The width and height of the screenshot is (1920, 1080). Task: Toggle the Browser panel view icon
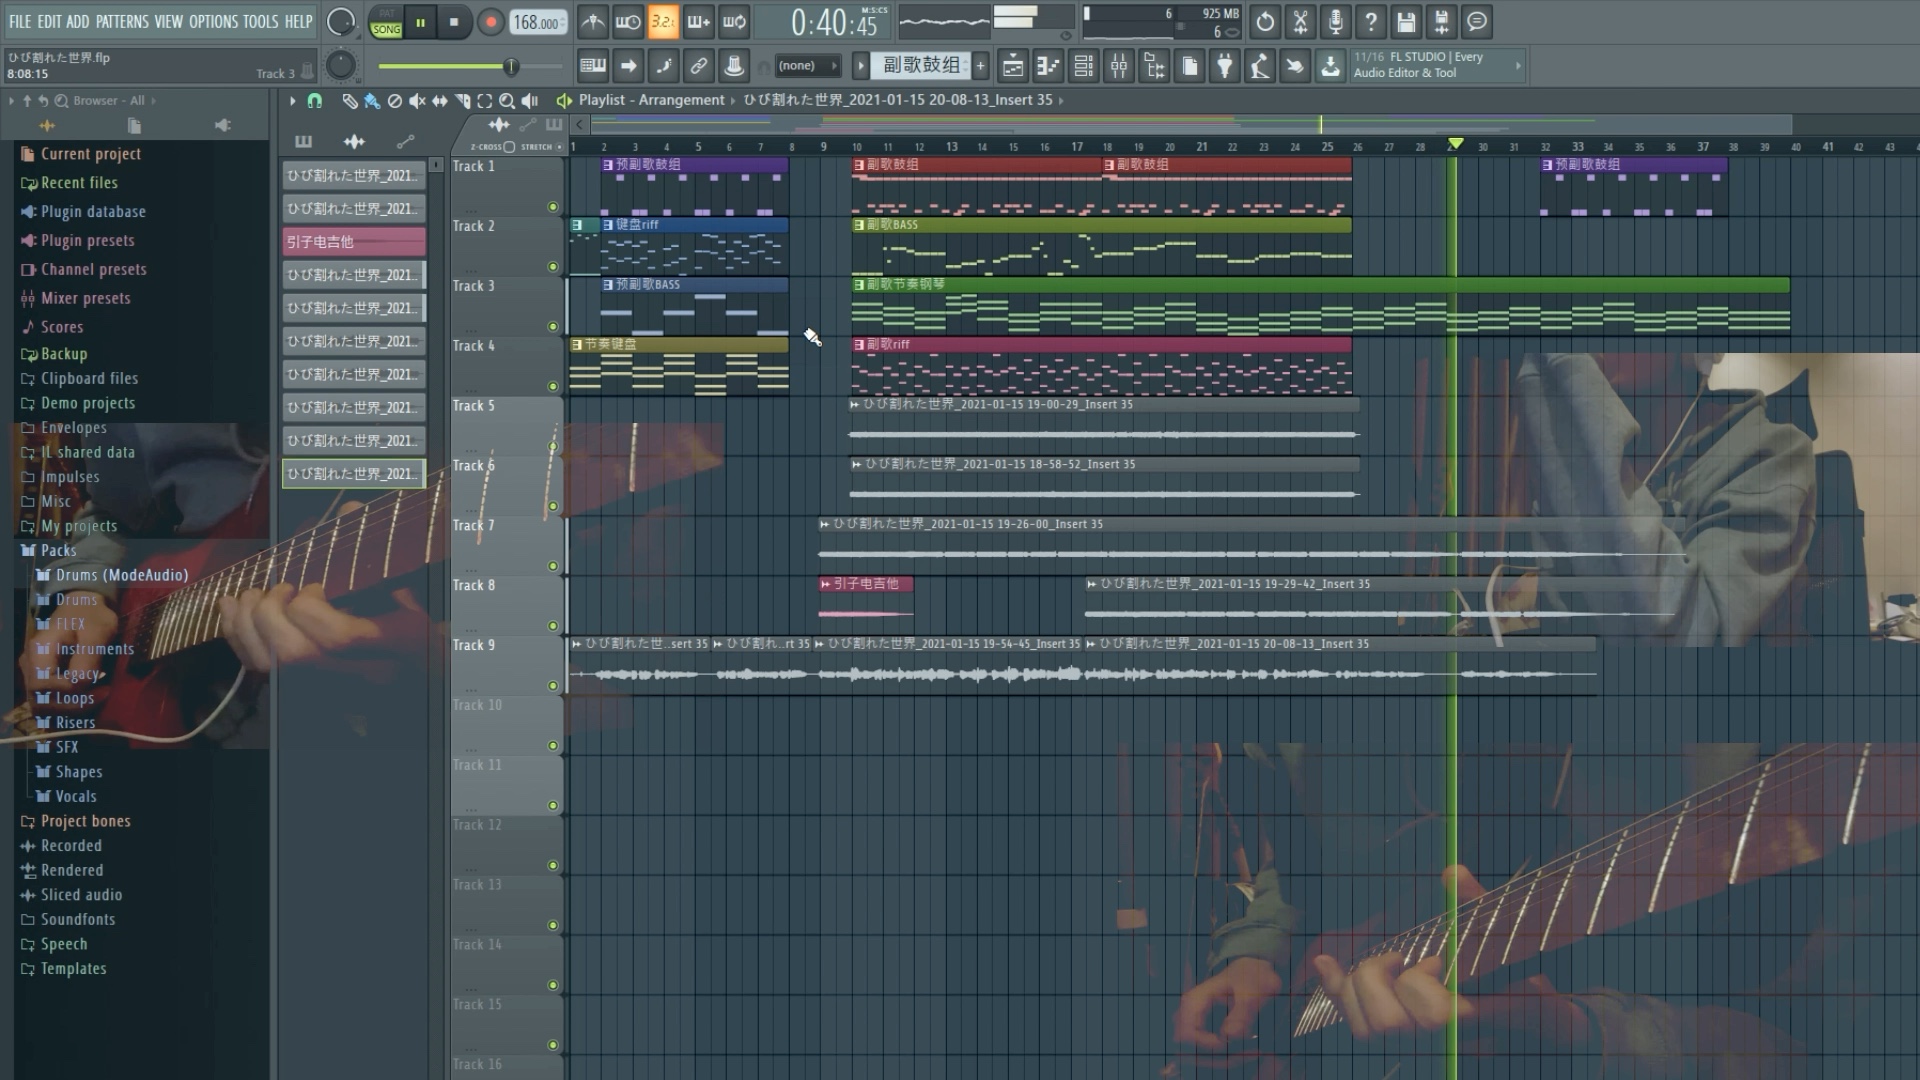pos(1154,66)
